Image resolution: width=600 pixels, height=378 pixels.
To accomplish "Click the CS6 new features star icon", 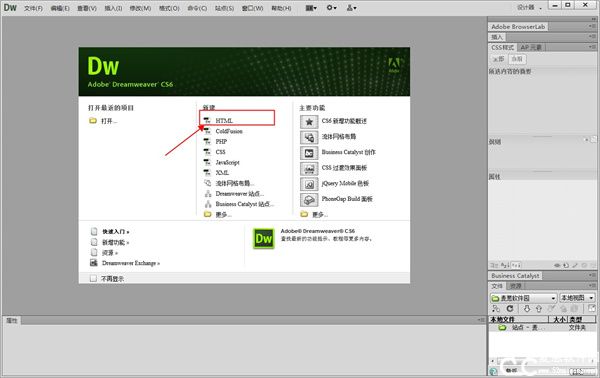I will [309, 122].
